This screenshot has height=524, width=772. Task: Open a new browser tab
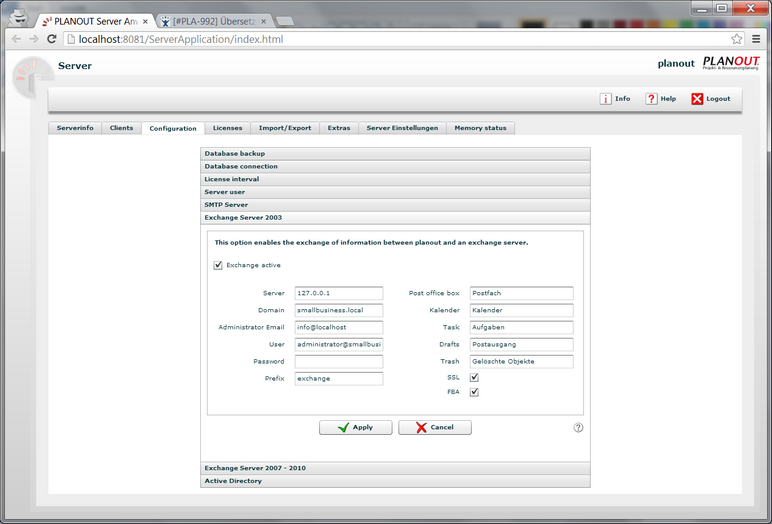285,21
